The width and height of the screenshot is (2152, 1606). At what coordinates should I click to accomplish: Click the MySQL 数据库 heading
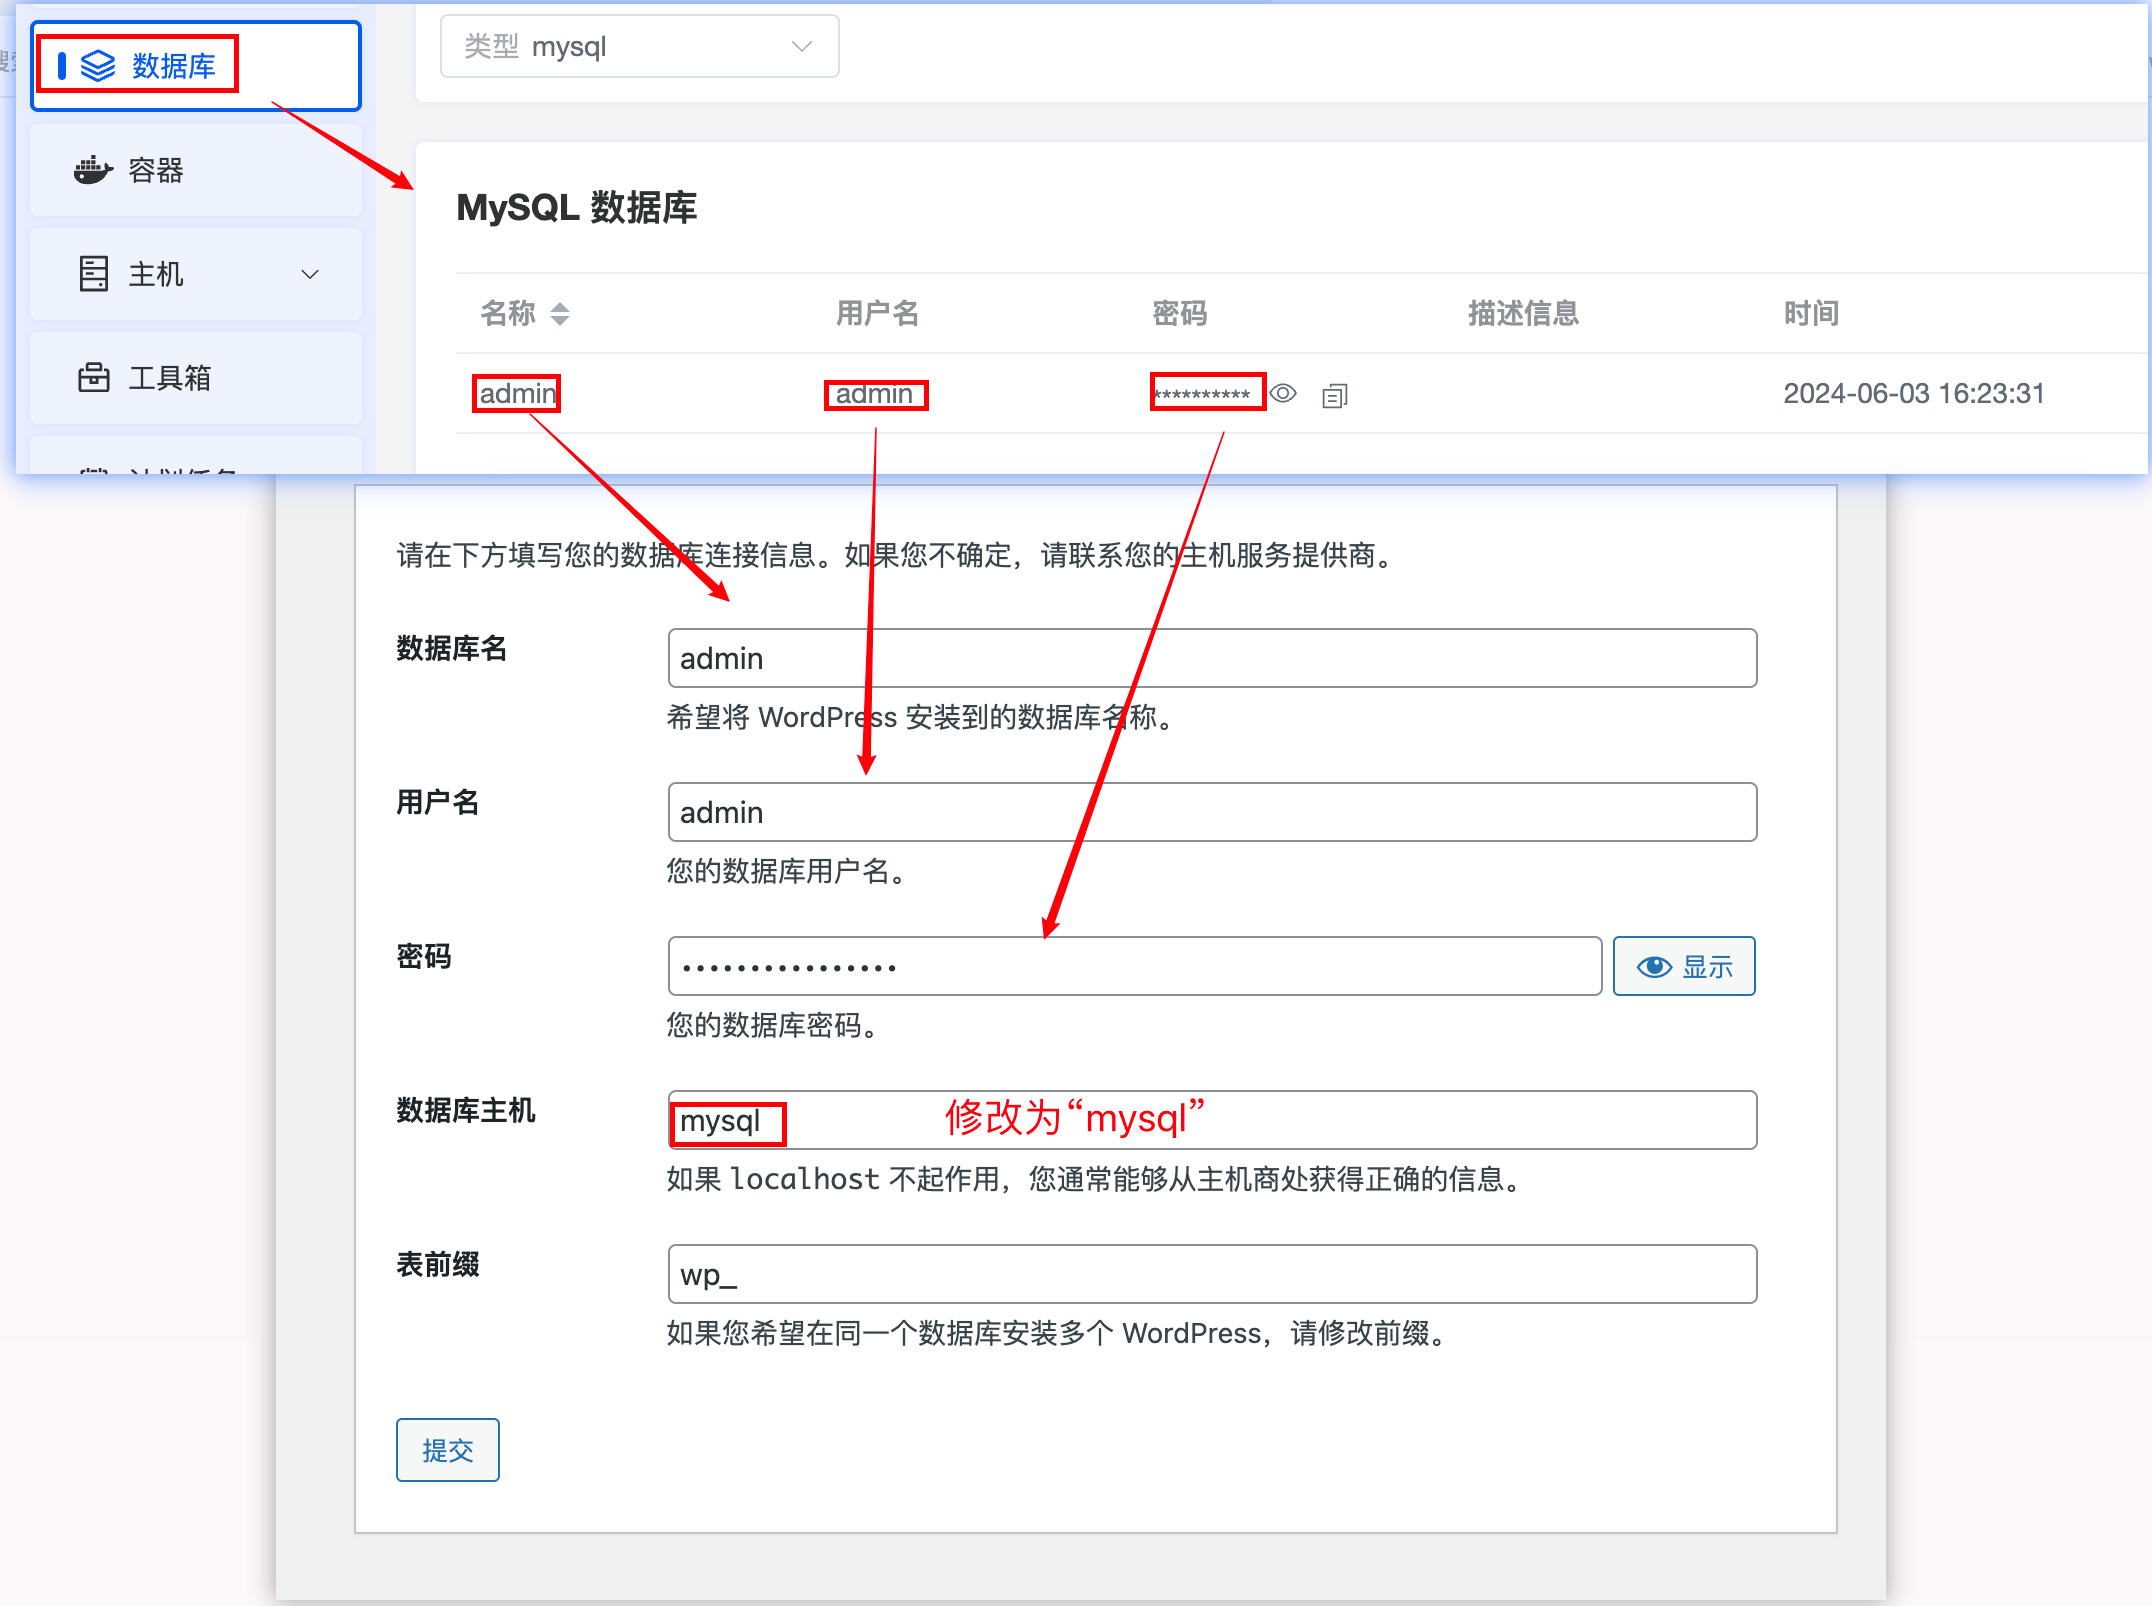[577, 207]
